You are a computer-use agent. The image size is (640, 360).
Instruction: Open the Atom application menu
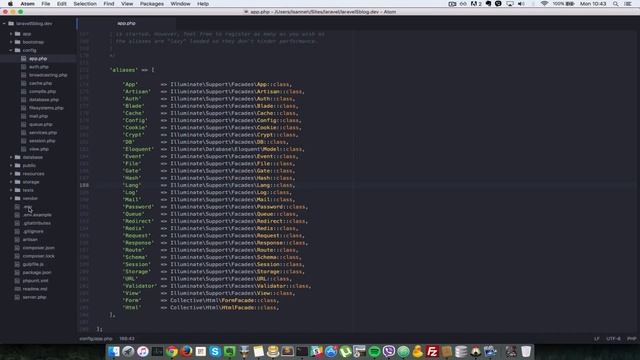click(x=28, y=4)
